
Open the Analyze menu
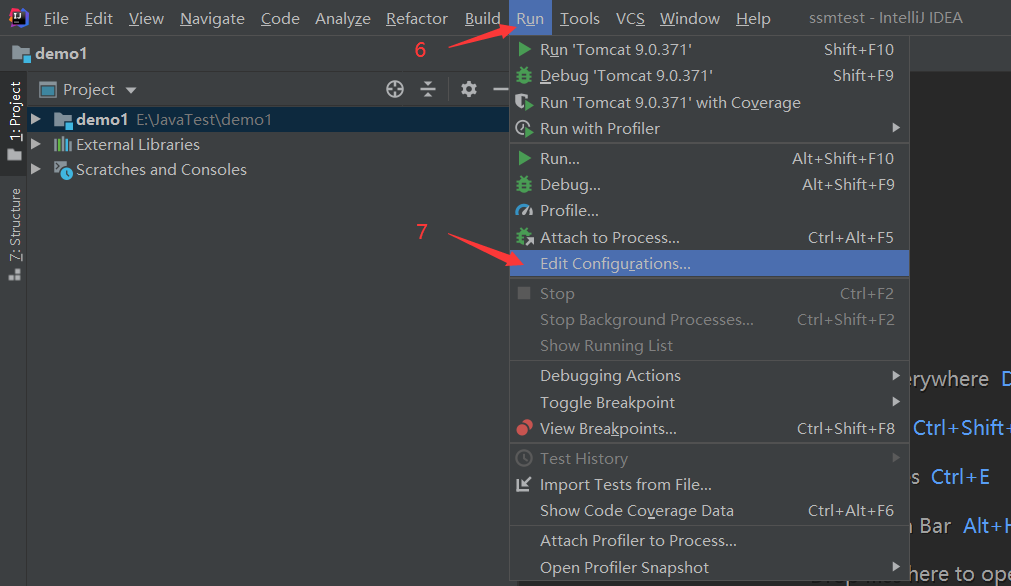[x=342, y=19]
